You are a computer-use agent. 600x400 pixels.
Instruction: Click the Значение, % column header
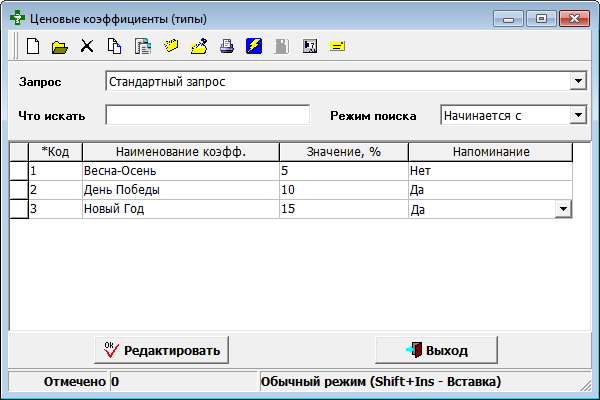(x=344, y=152)
